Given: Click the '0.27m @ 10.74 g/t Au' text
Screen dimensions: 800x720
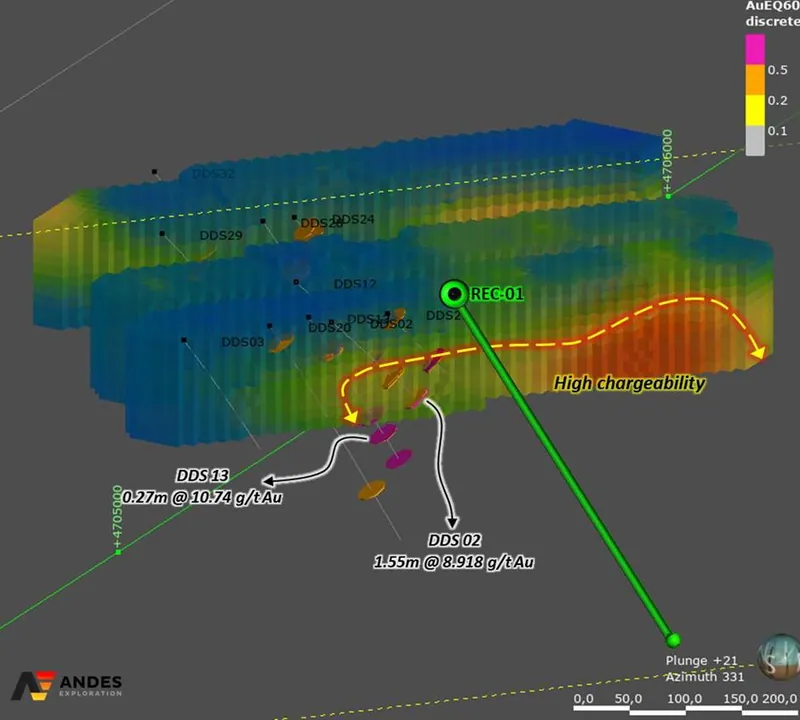Looking at the screenshot, I should coord(202,497).
